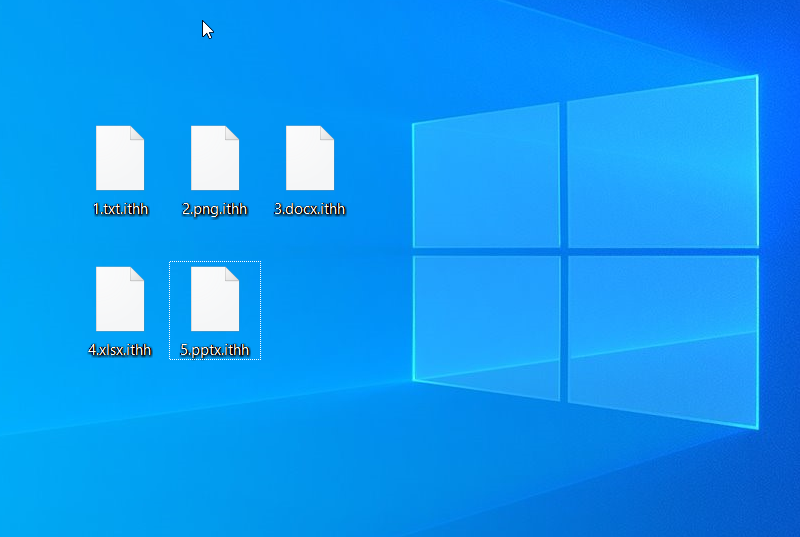This screenshot has height=537, width=800.
Task: Click the "1.txt.ithh" filename label
Action: tap(120, 209)
